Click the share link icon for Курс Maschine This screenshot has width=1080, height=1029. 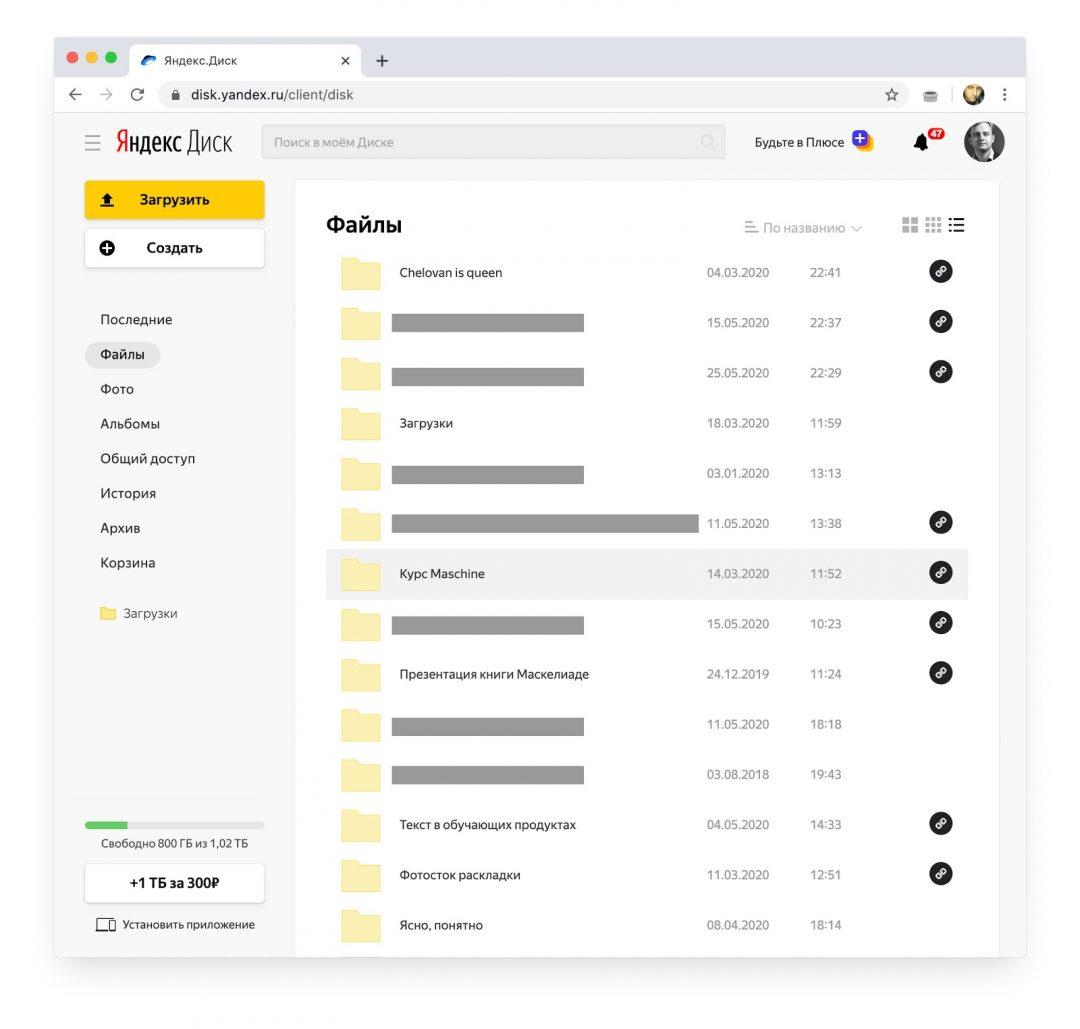pos(940,572)
